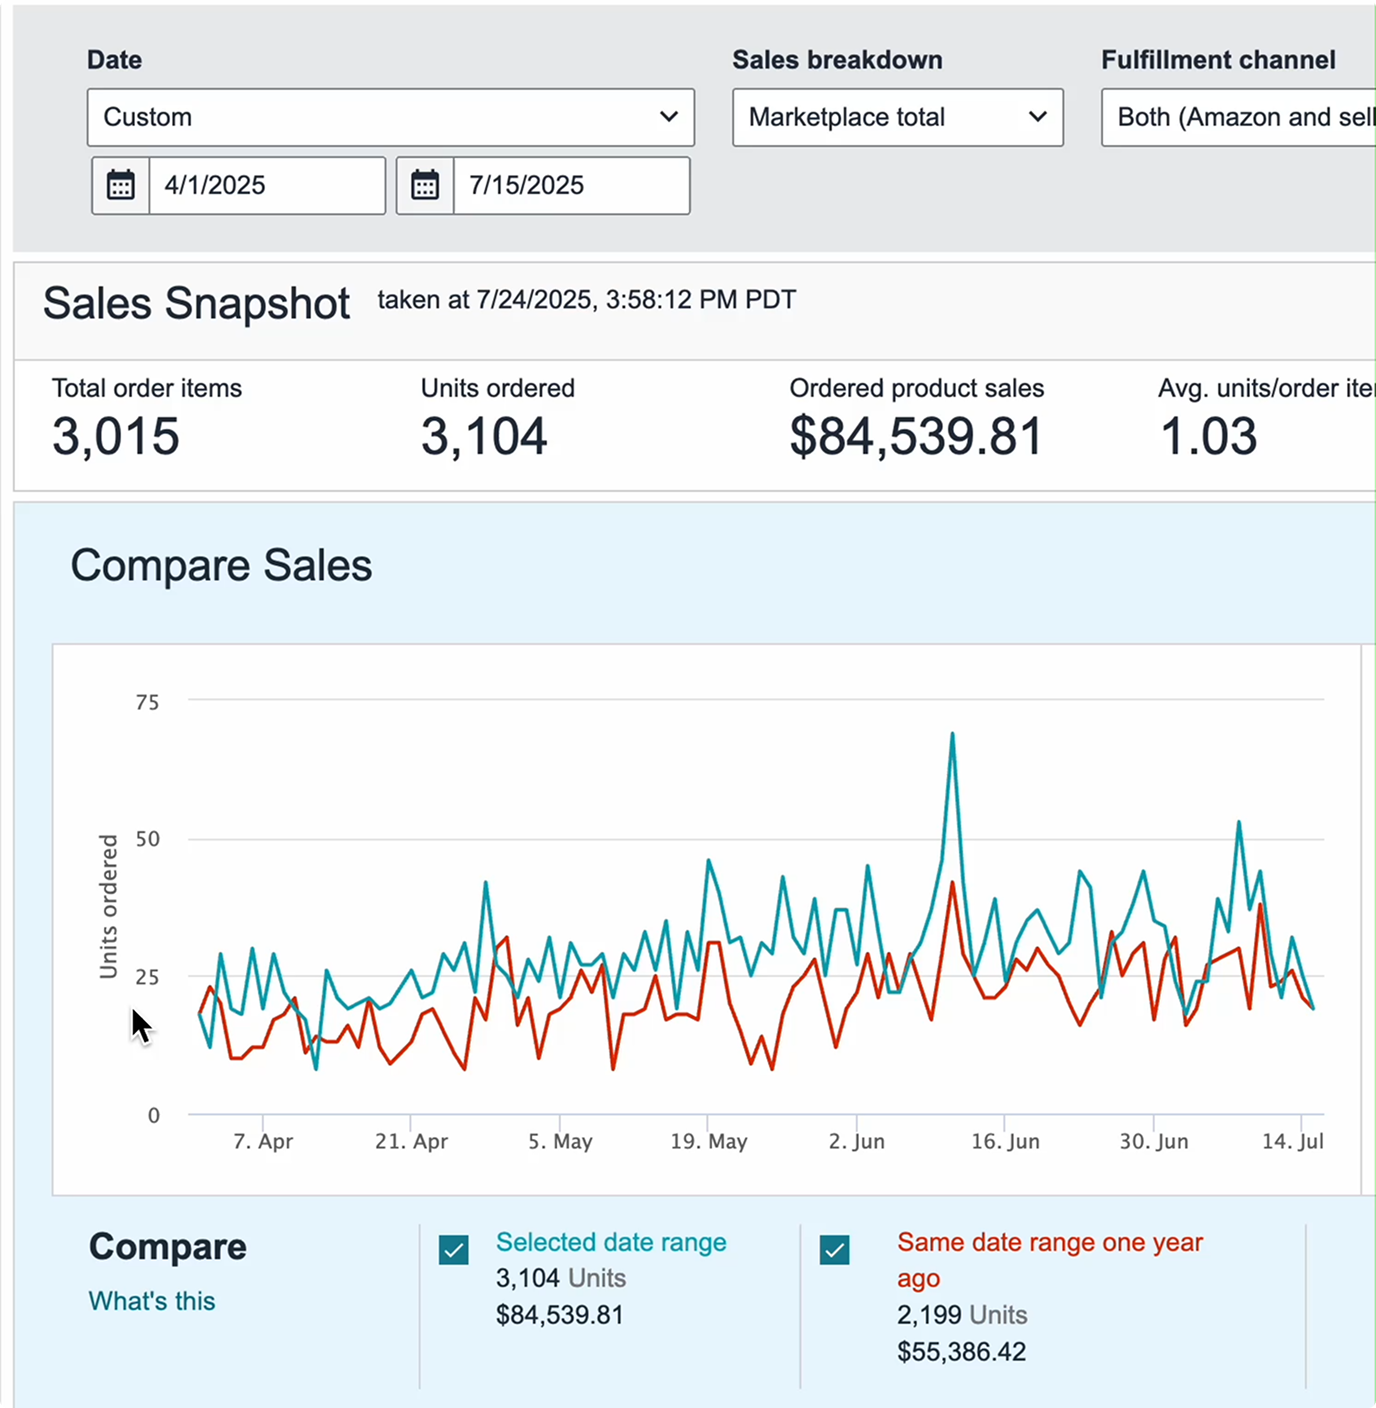
Task: Select the Total order items 3,015 value
Action: [116, 437]
